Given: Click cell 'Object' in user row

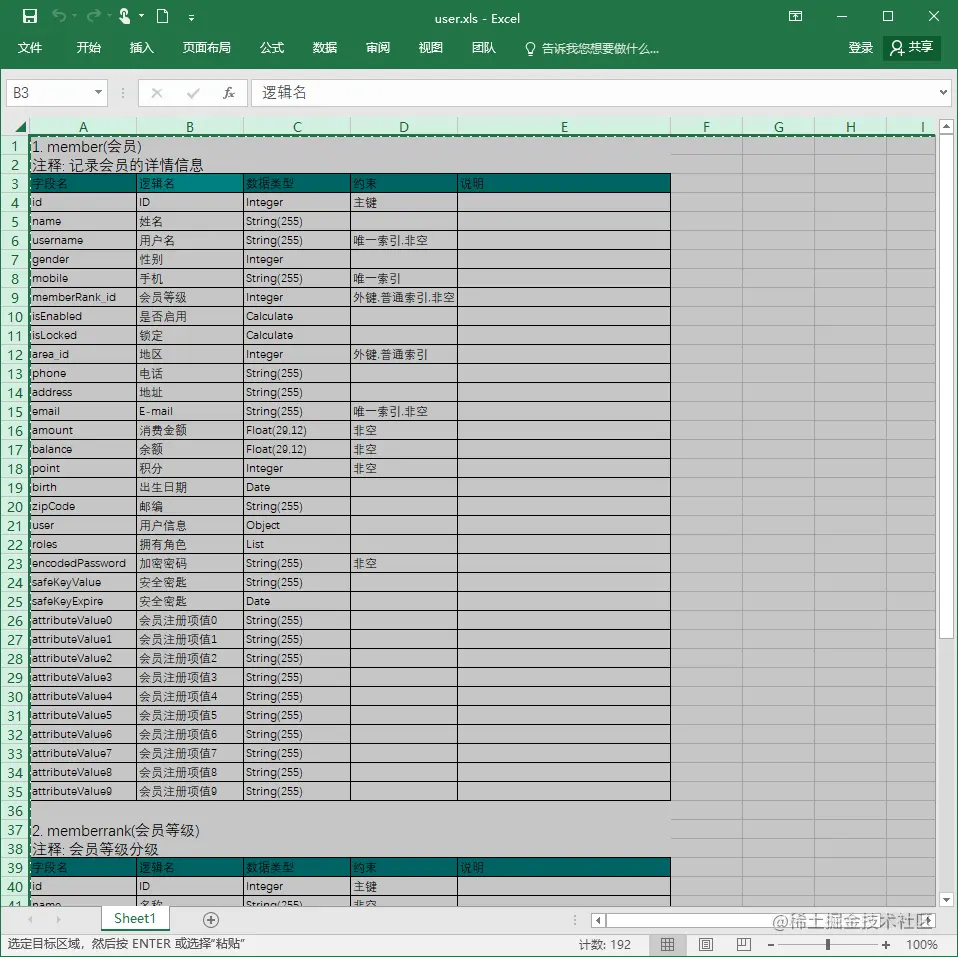Looking at the screenshot, I should click(297, 525).
